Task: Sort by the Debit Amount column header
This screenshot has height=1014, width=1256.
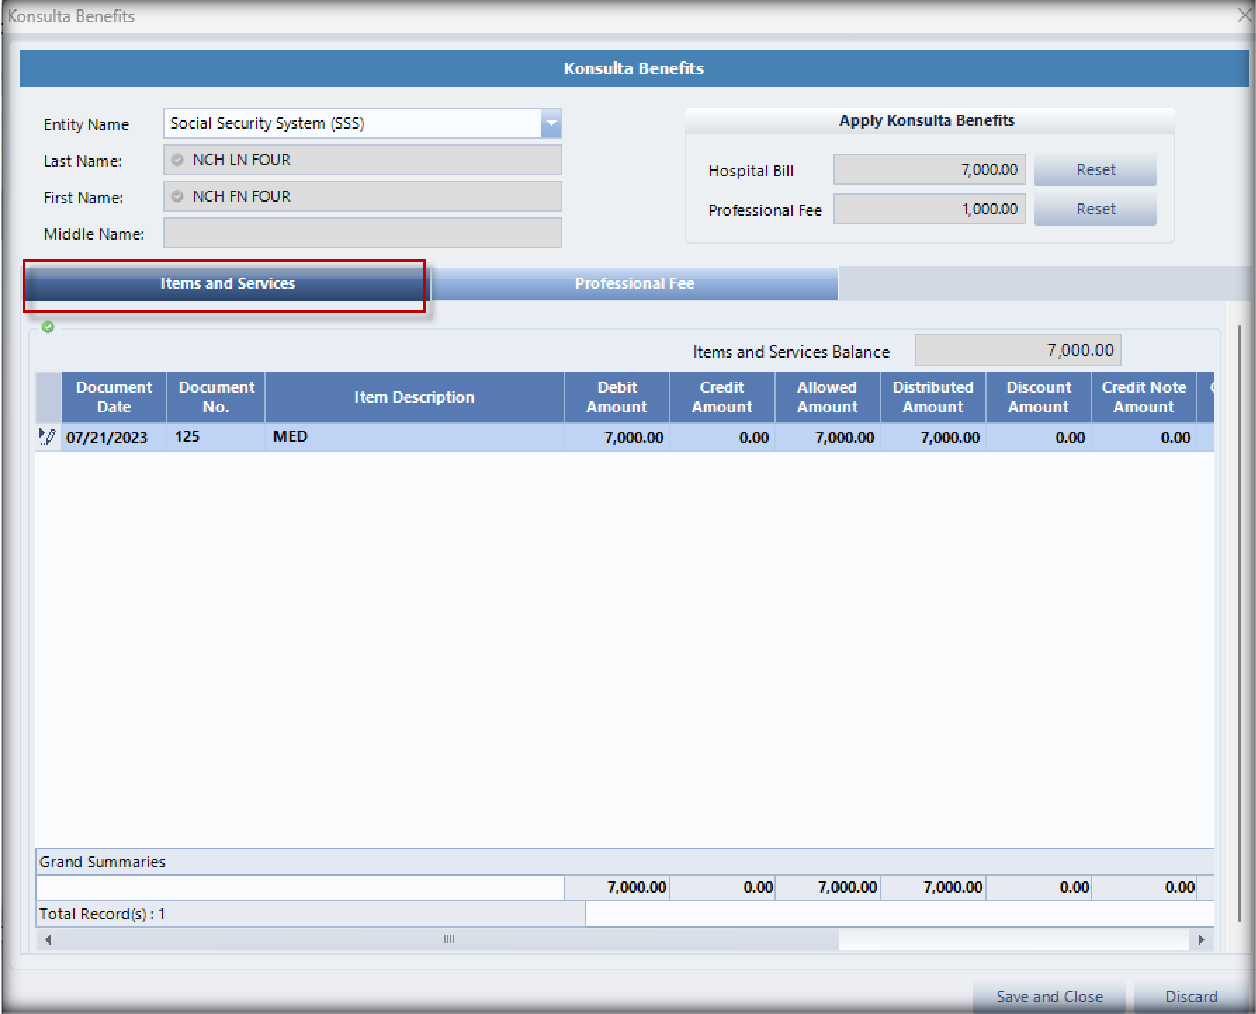Action: tap(616, 397)
